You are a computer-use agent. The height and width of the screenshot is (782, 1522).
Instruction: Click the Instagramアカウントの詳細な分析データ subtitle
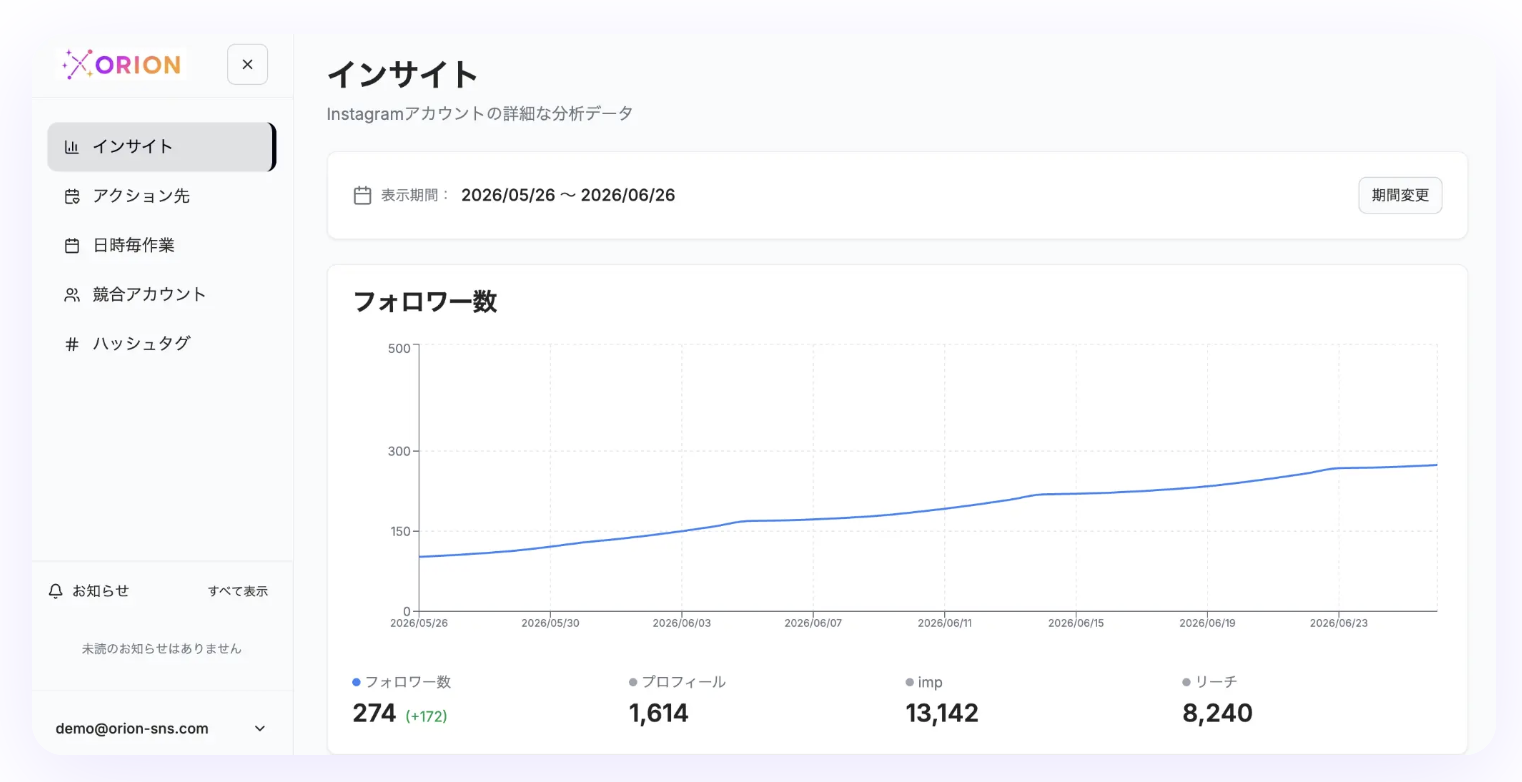coord(480,114)
